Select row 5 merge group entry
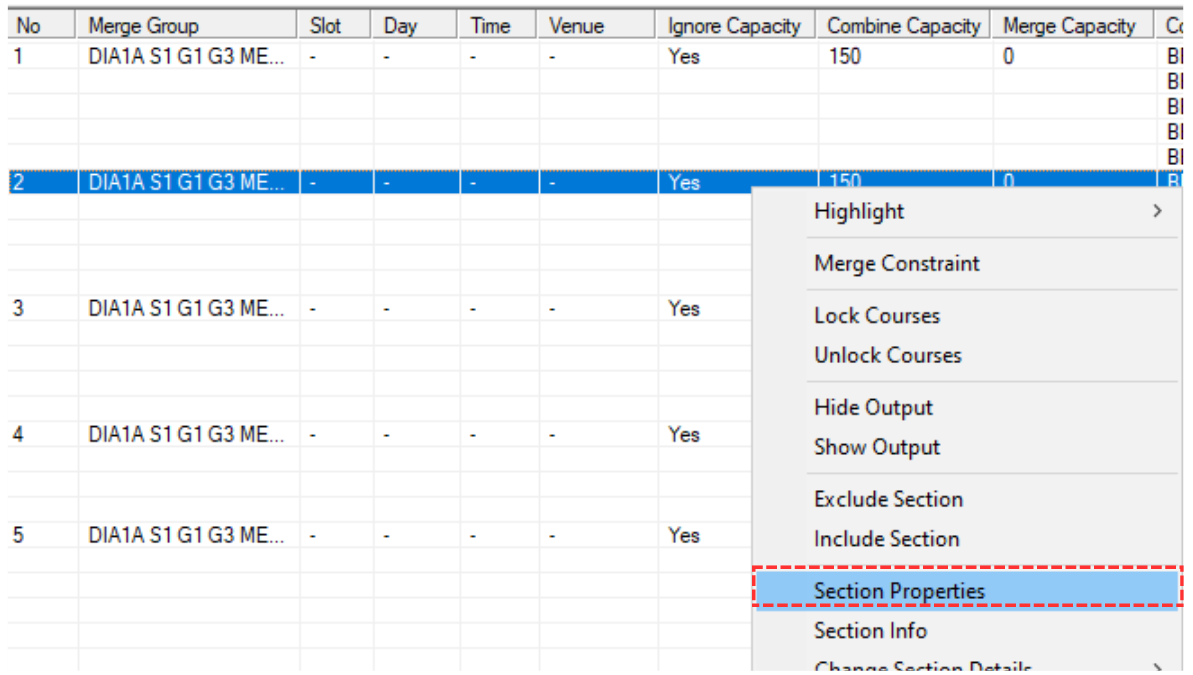Screen dimensions: 1193x675 click(186, 536)
